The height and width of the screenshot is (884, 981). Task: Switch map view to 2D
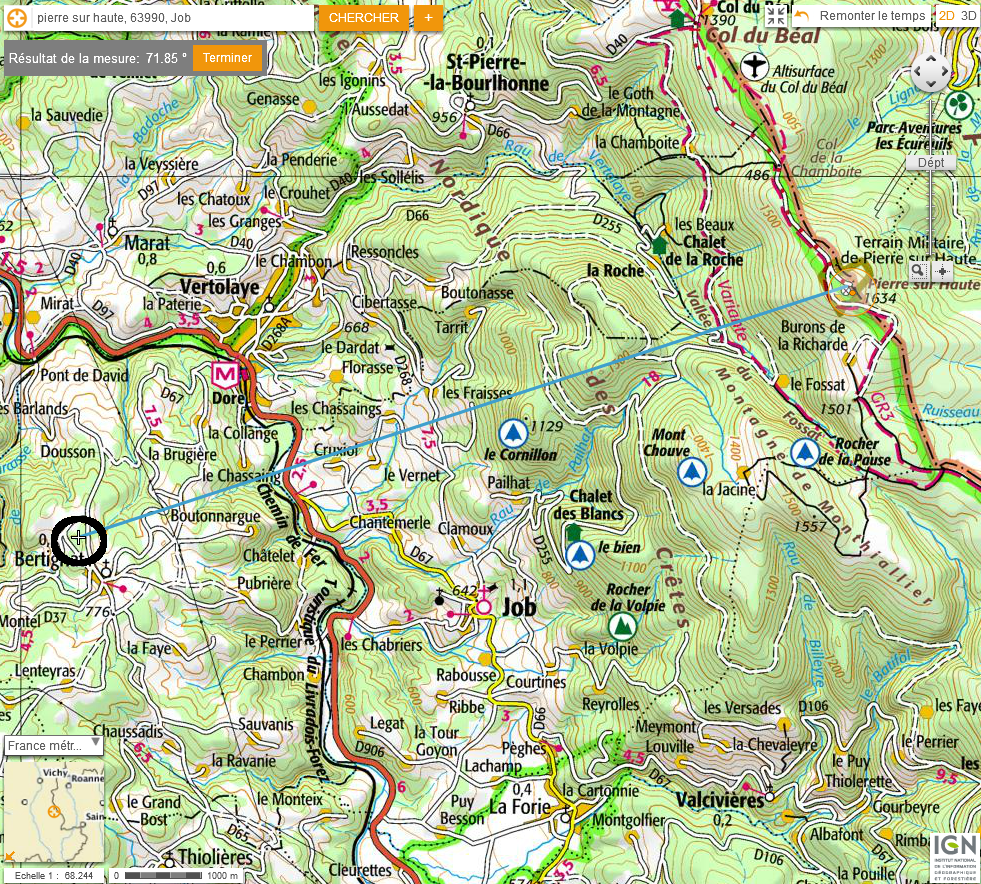[x=946, y=16]
